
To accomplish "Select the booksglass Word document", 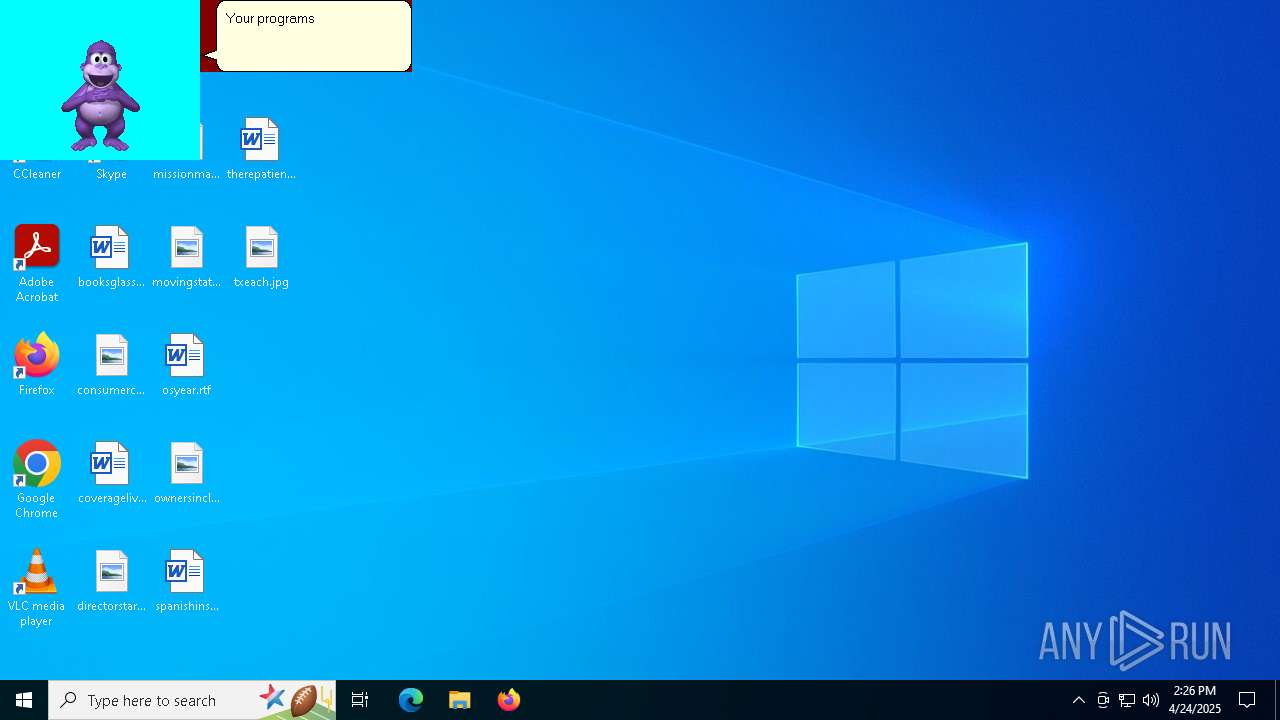I will point(111,257).
